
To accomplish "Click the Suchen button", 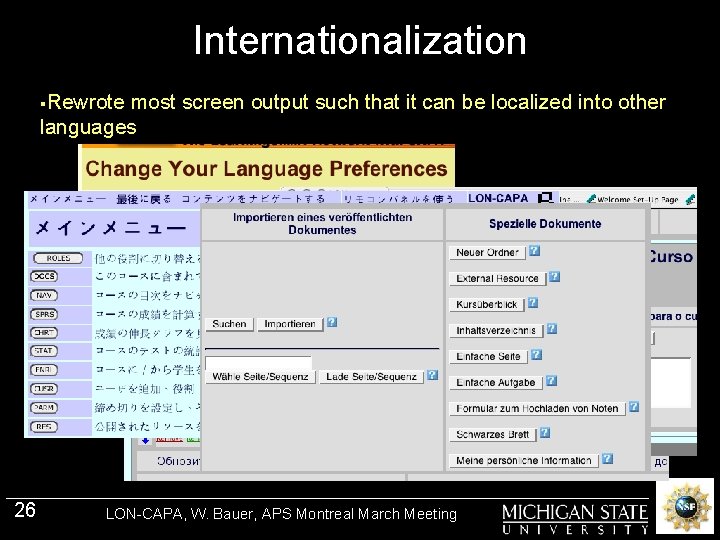I will click(x=229, y=324).
